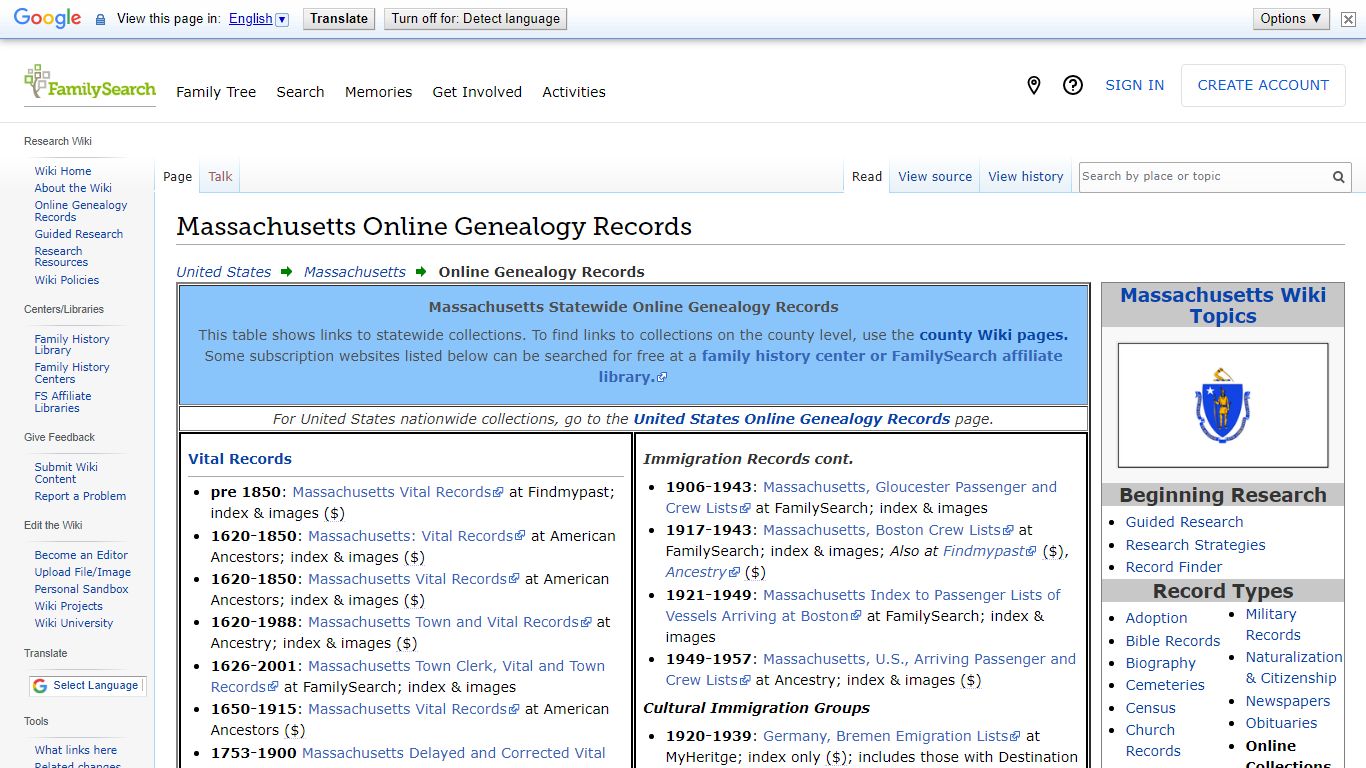Open Wiki Projects
This screenshot has height=768, width=1366.
tap(69, 606)
